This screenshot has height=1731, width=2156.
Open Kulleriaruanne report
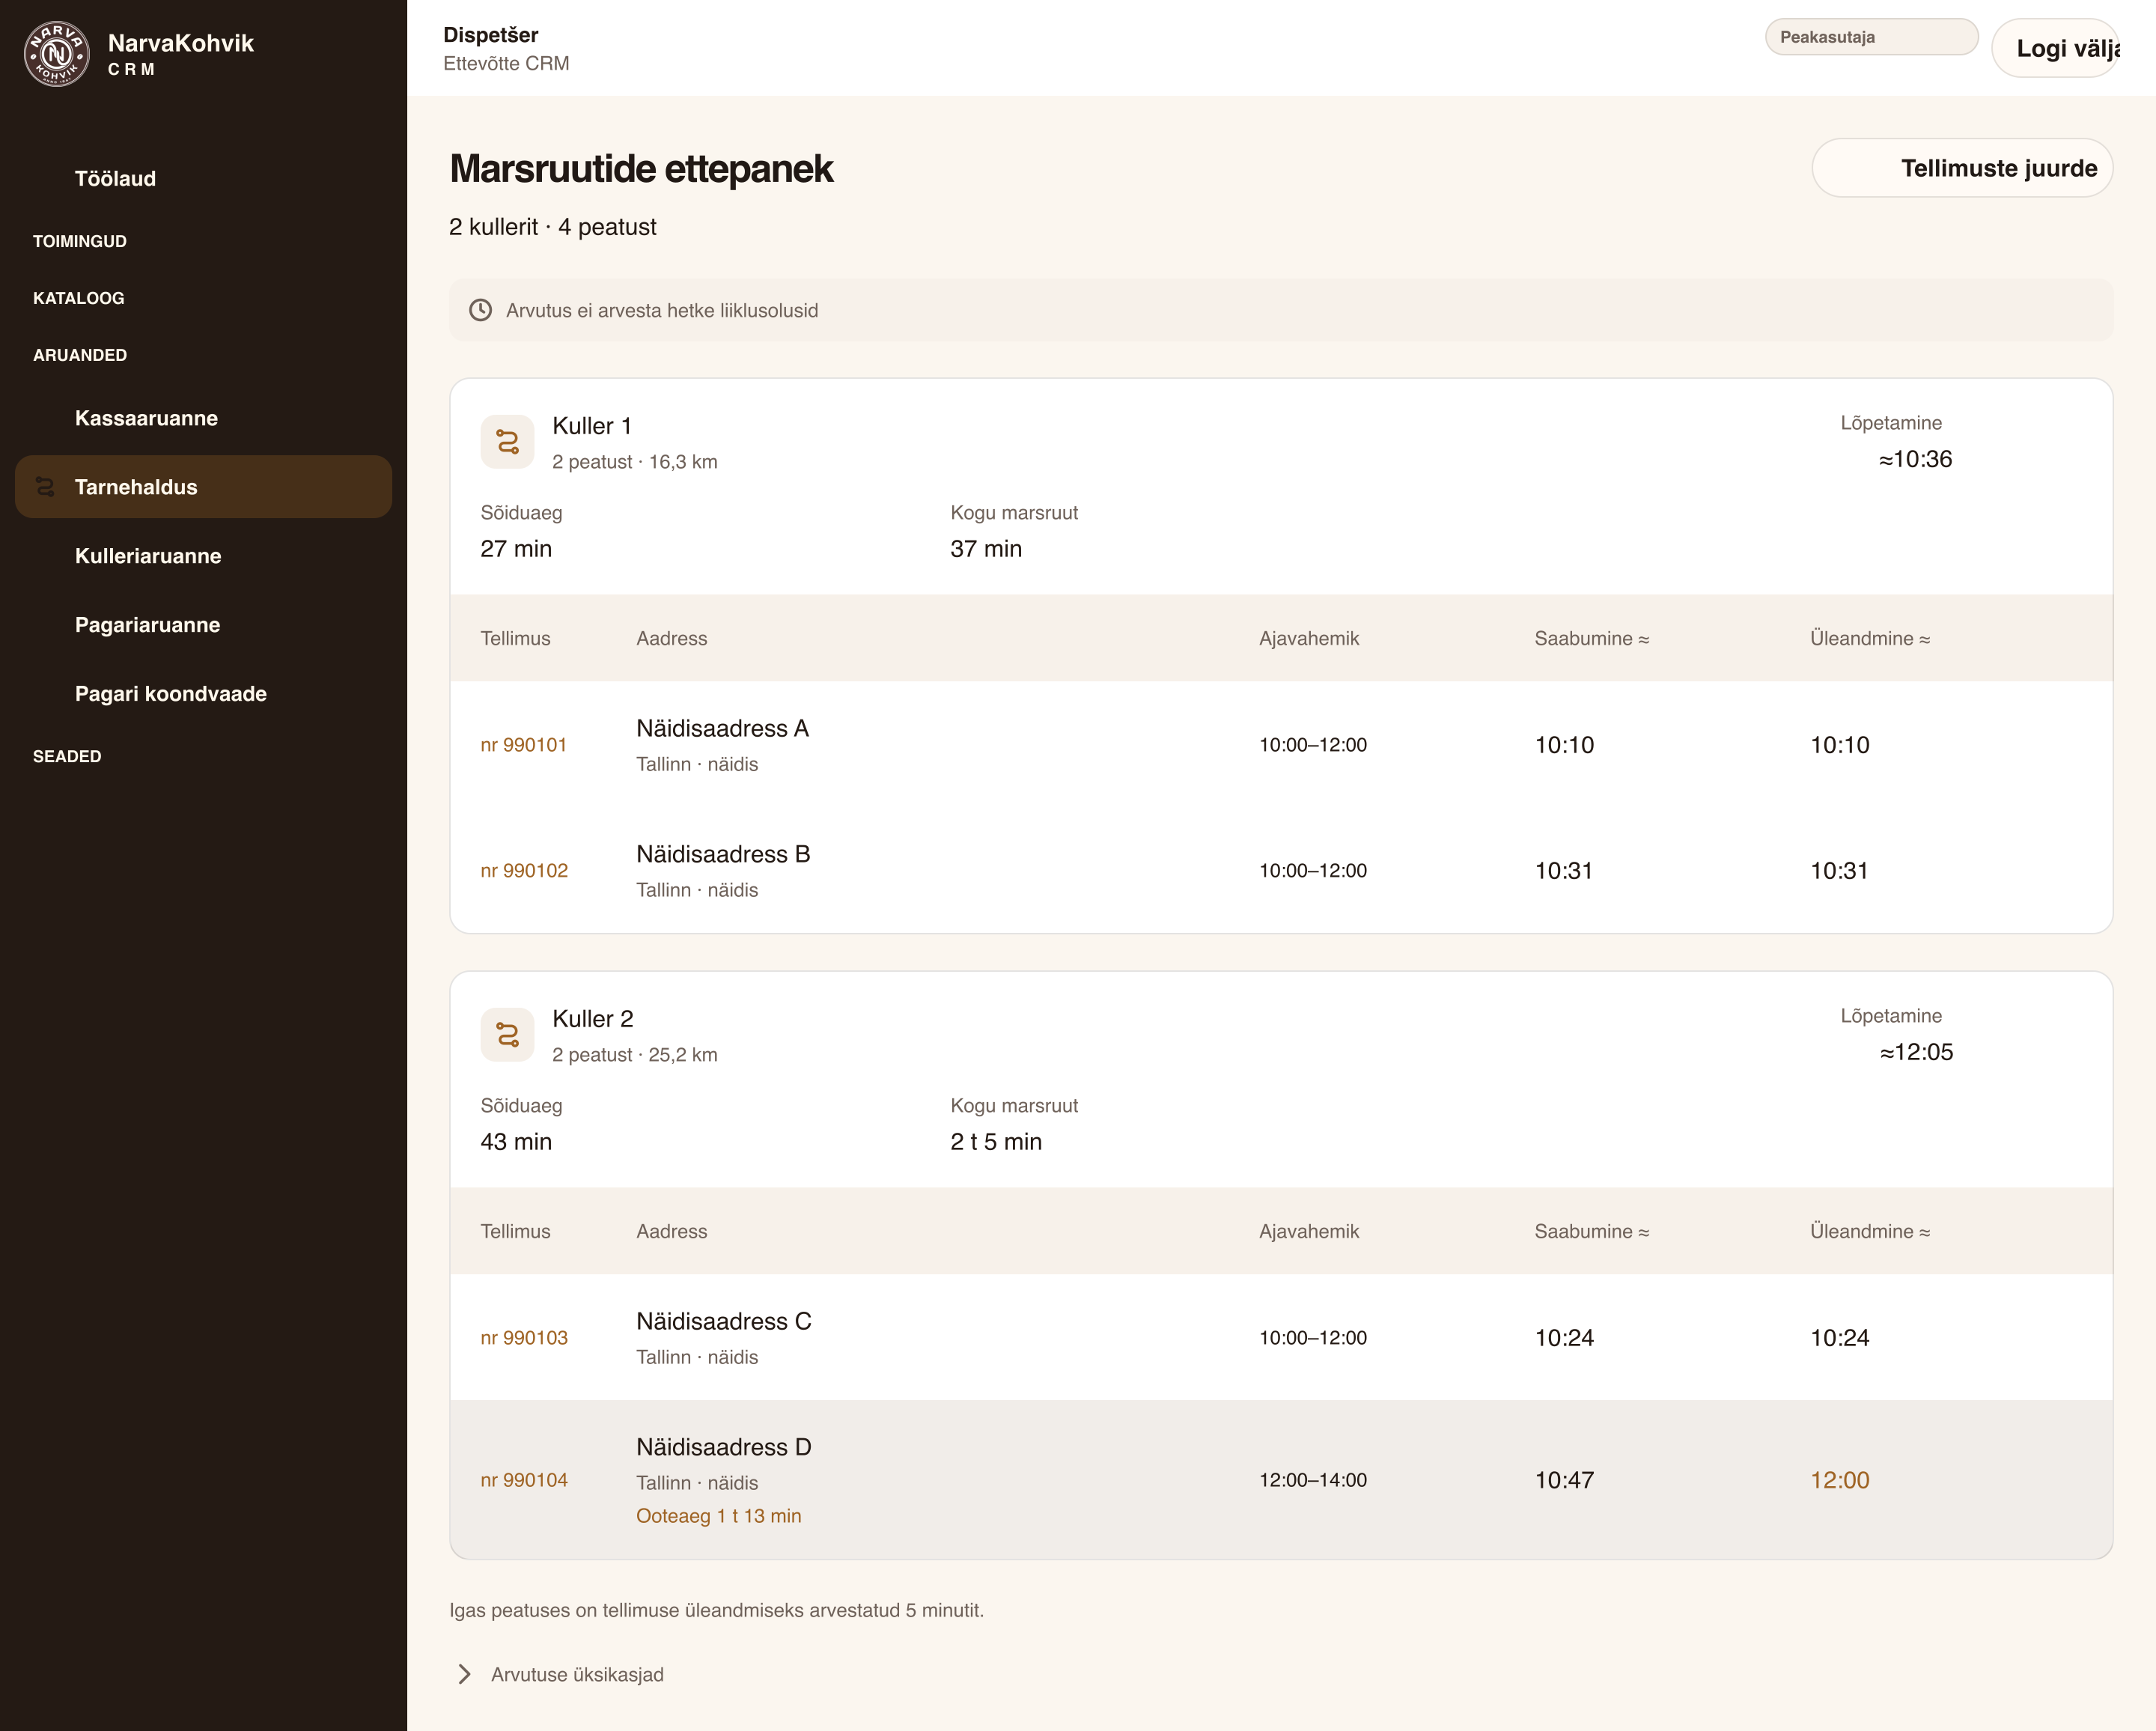pos(203,556)
